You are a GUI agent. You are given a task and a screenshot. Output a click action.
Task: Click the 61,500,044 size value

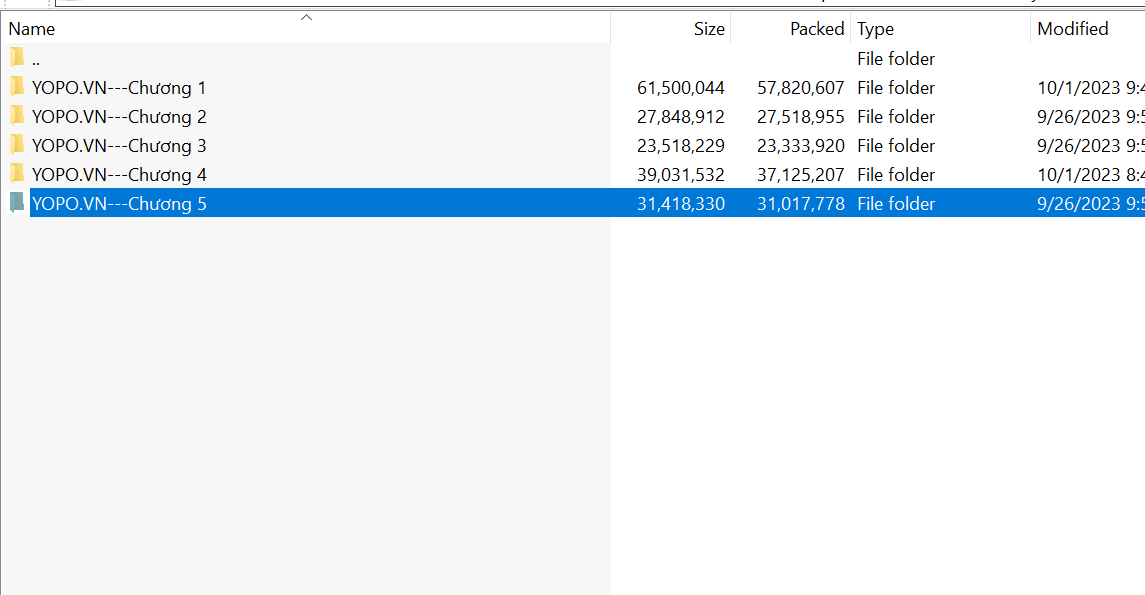[x=680, y=88]
